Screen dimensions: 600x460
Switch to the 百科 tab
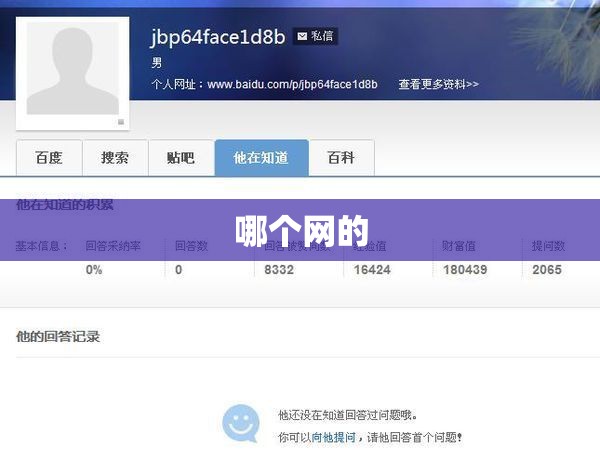click(341, 158)
